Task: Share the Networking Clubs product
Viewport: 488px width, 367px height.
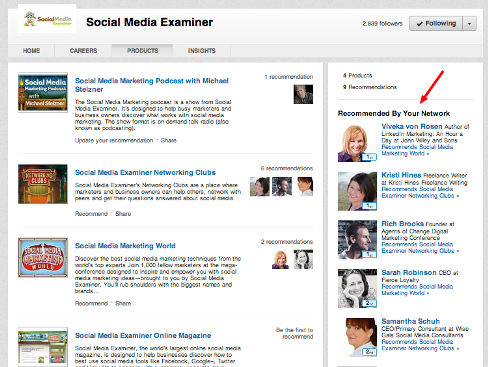Action: [x=123, y=214]
